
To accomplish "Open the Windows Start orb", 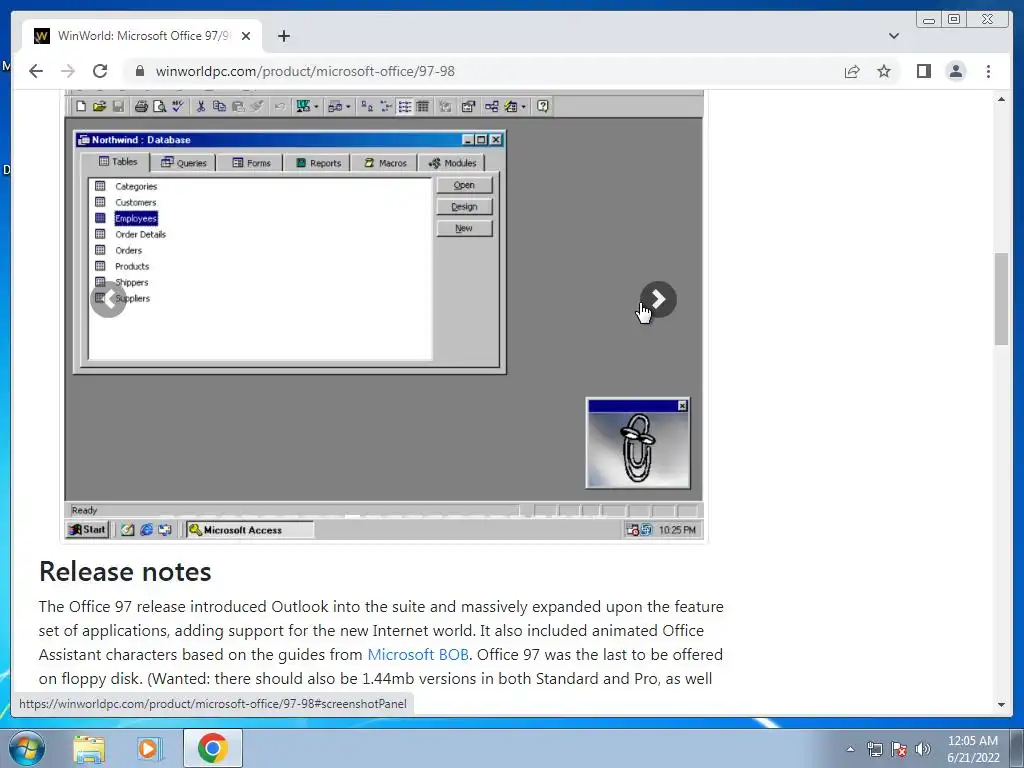I will click(27, 748).
